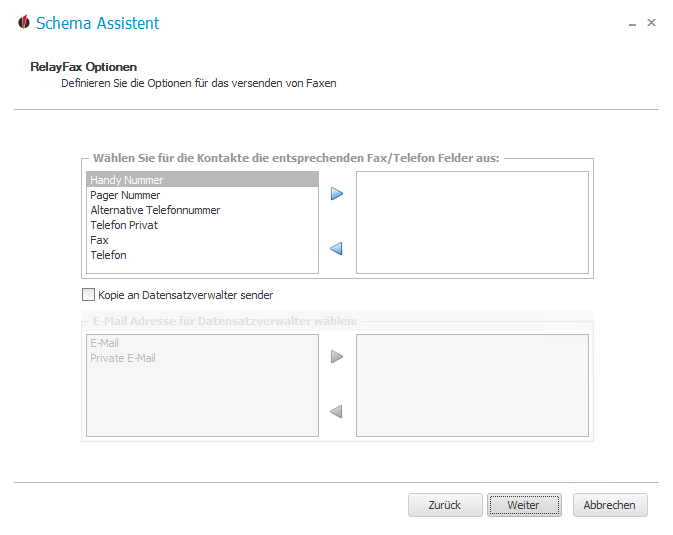Cancel the wizard with Abbrechen
The width and height of the screenshot is (673, 535).
pyautogui.click(x=610, y=505)
